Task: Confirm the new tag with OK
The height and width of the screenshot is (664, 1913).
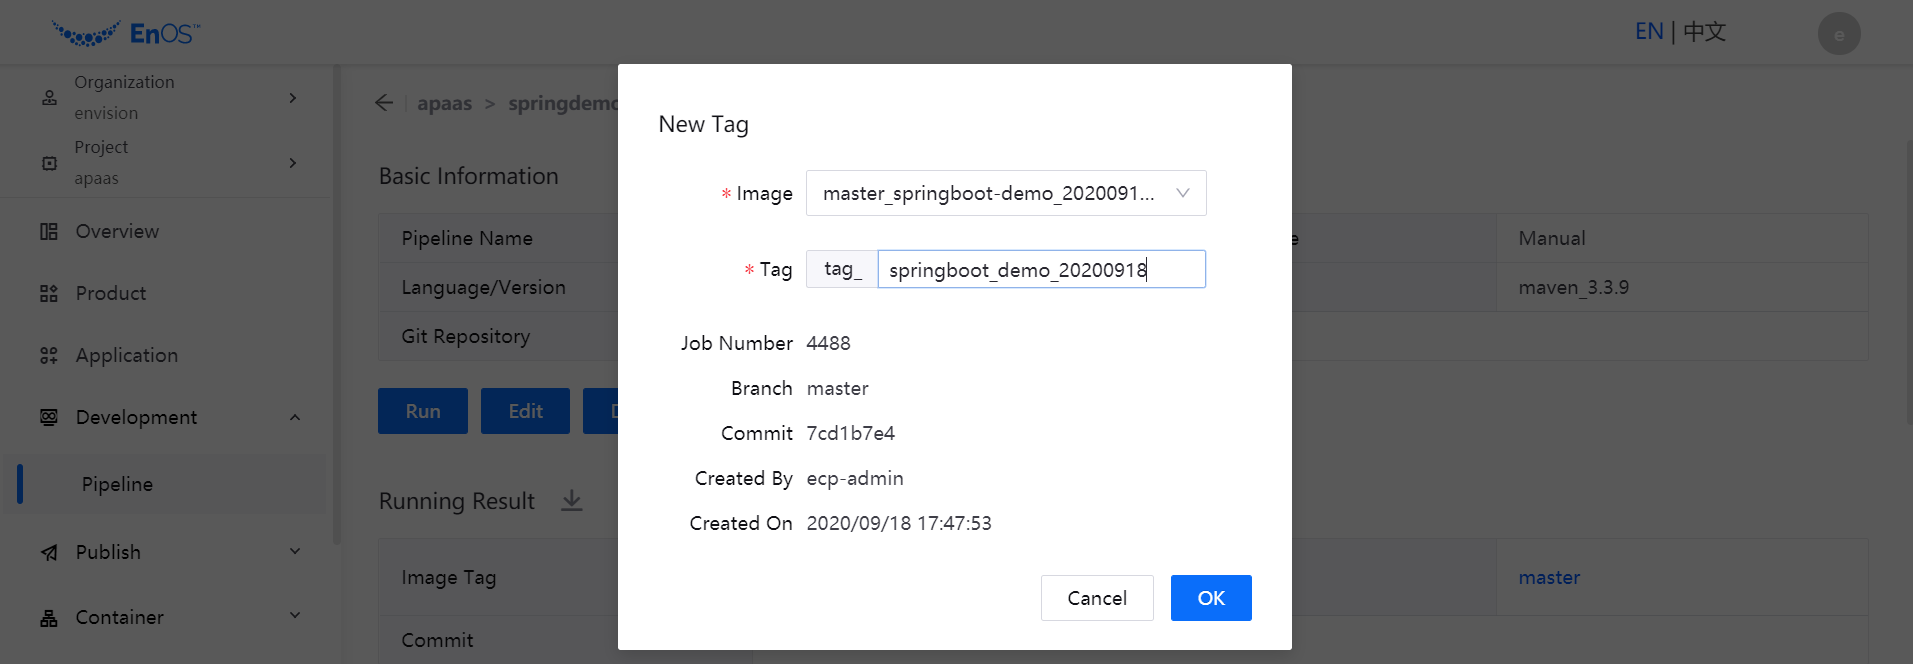Action: (1210, 598)
